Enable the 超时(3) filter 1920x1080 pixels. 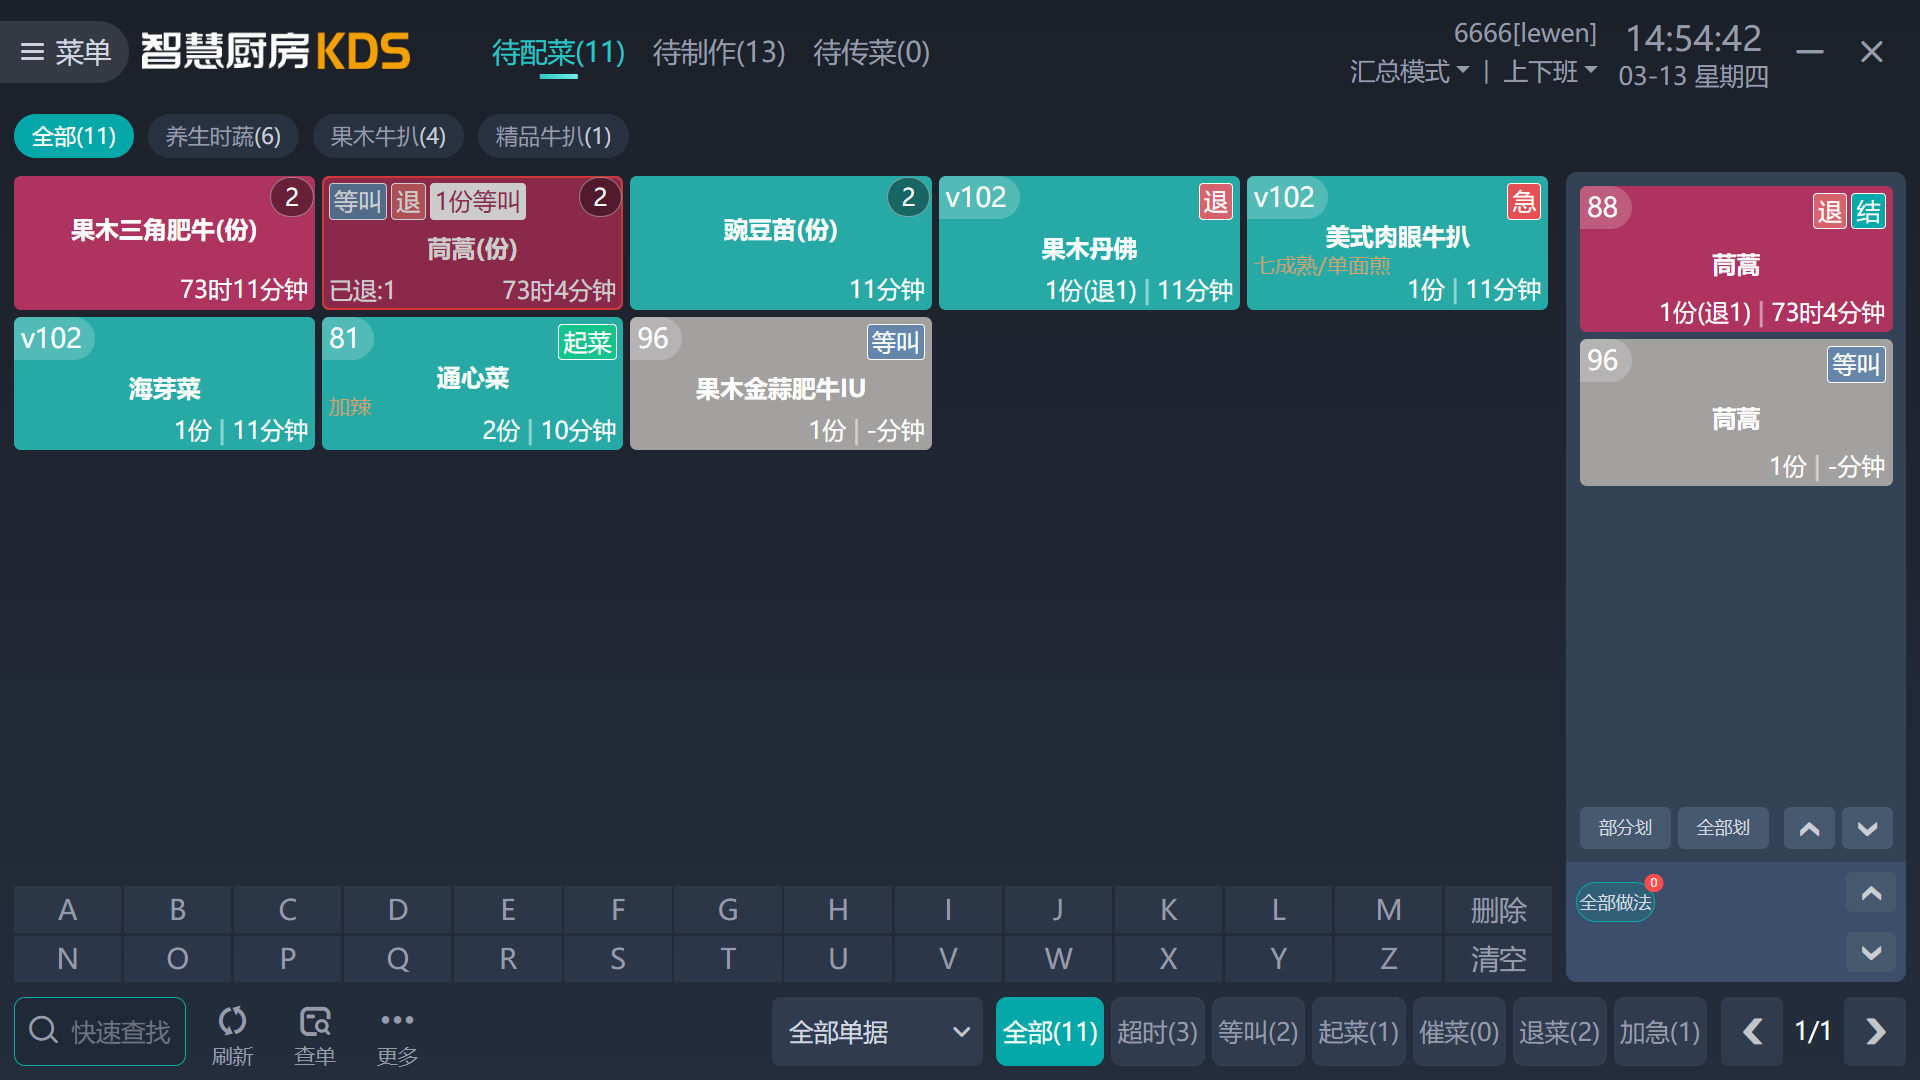pyautogui.click(x=1157, y=1031)
